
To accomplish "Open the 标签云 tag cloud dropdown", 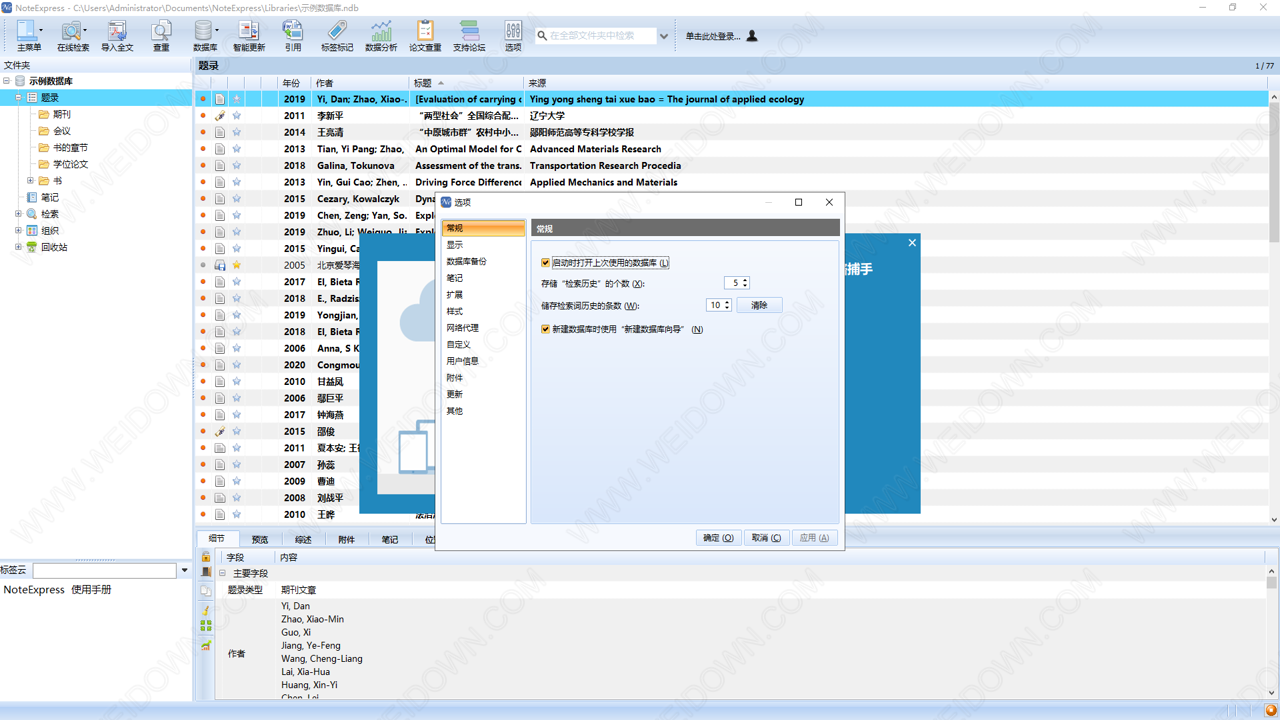I will pyautogui.click(x=184, y=570).
